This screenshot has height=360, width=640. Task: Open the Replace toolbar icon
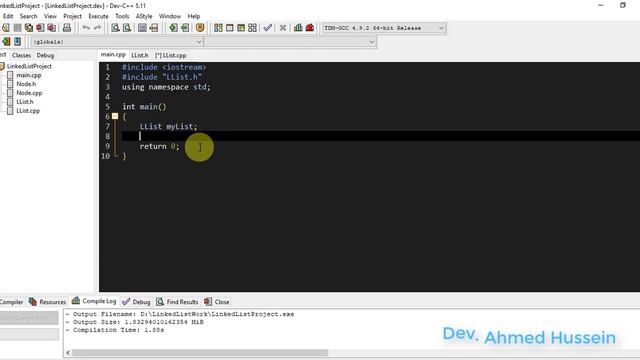[127, 28]
